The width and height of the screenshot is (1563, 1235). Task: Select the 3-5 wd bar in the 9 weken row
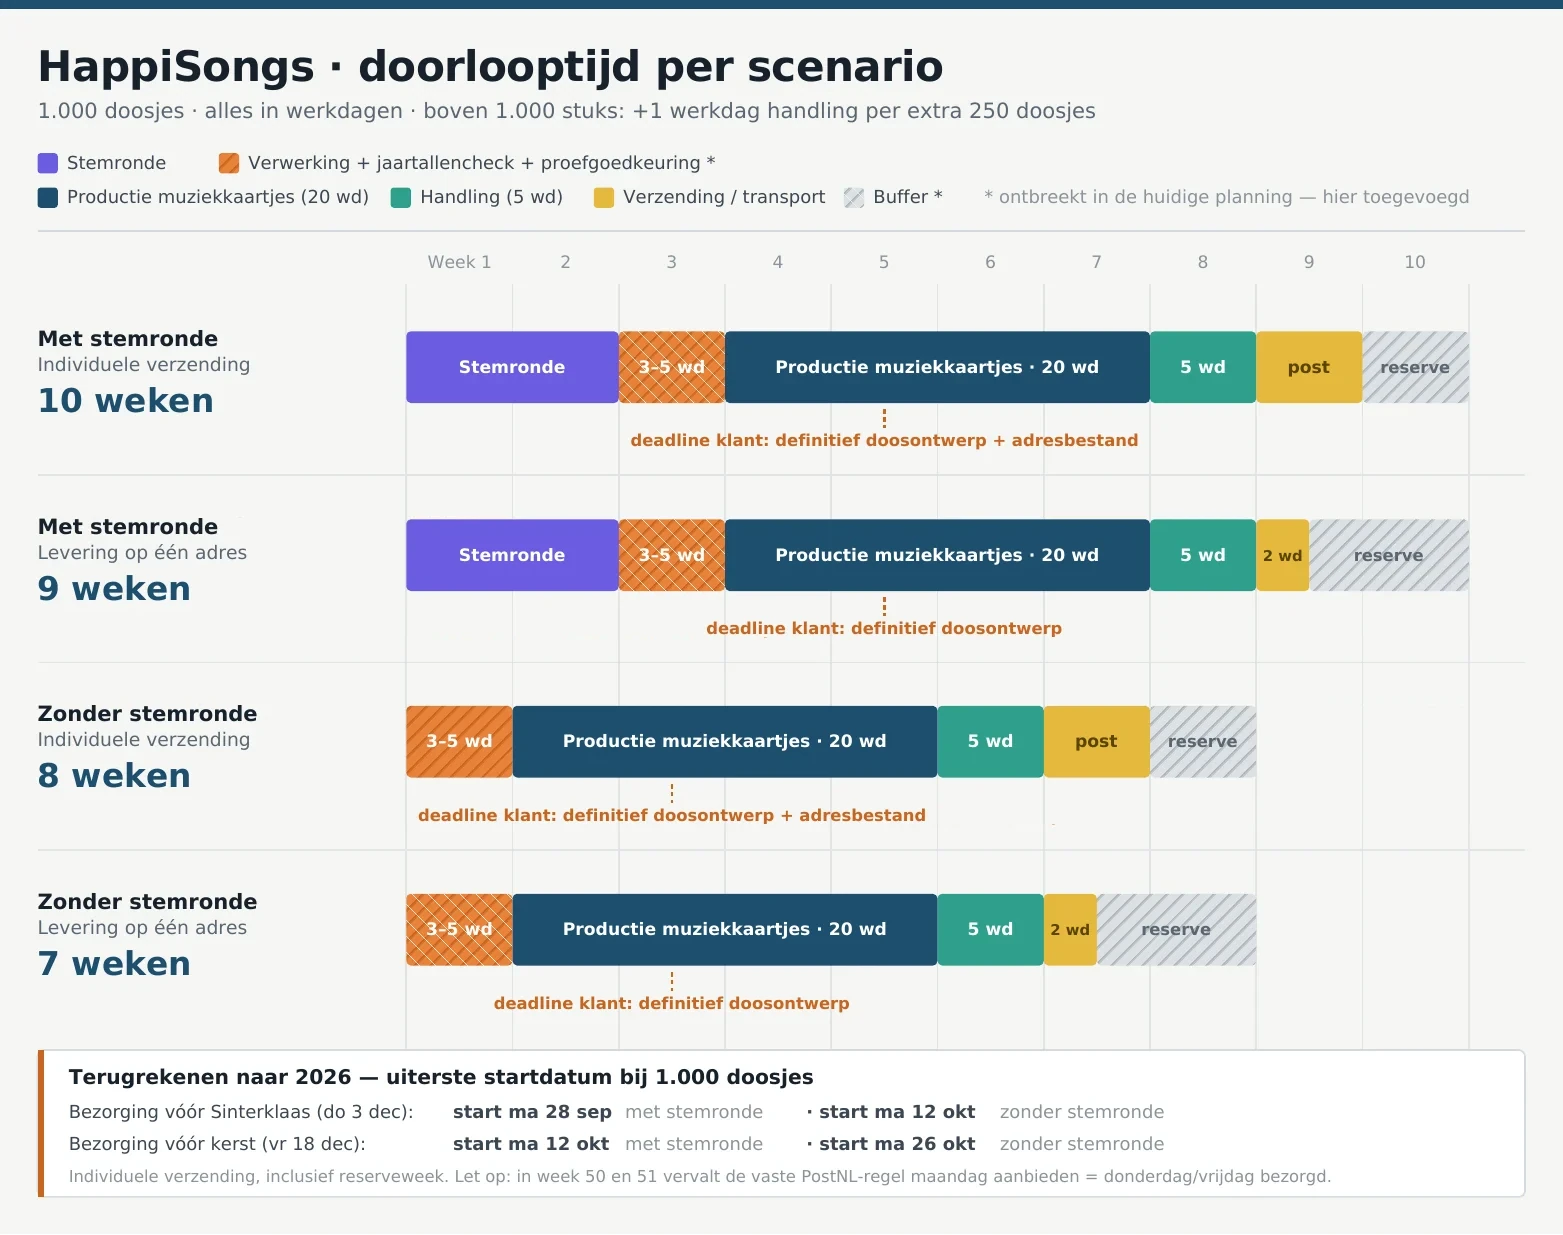pos(672,555)
